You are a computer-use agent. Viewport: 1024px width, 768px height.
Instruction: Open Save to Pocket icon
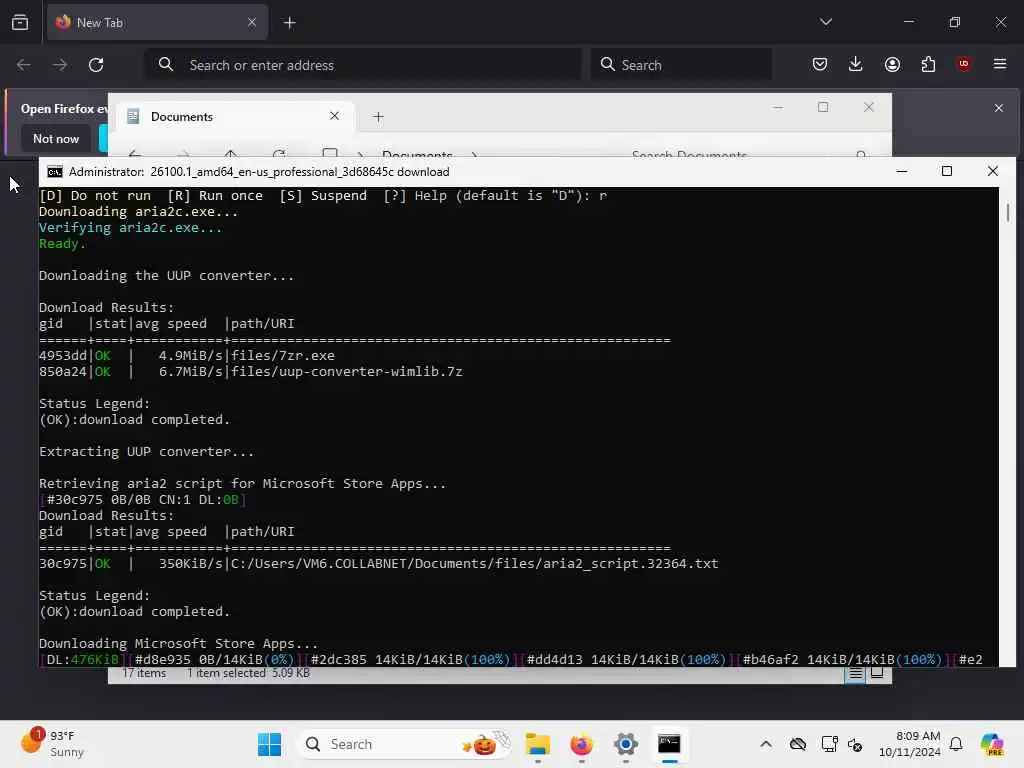coord(820,64)
